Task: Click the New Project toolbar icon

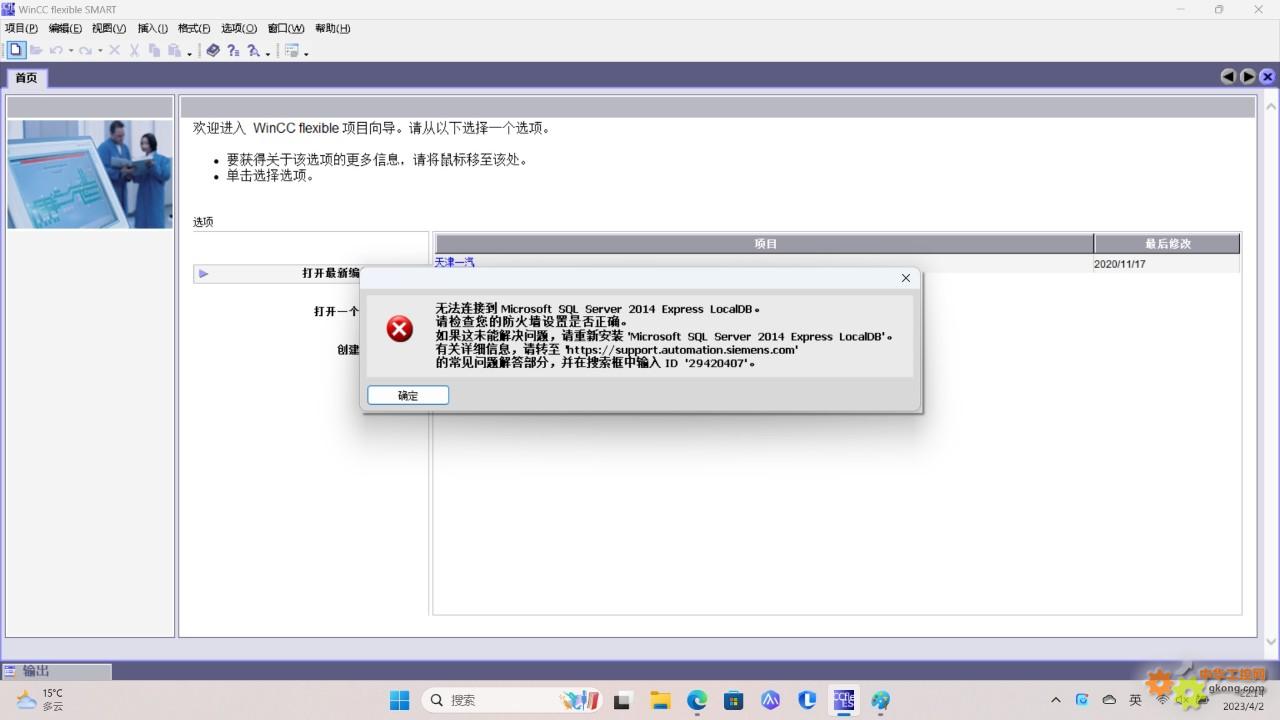Action: coord(16,50)
